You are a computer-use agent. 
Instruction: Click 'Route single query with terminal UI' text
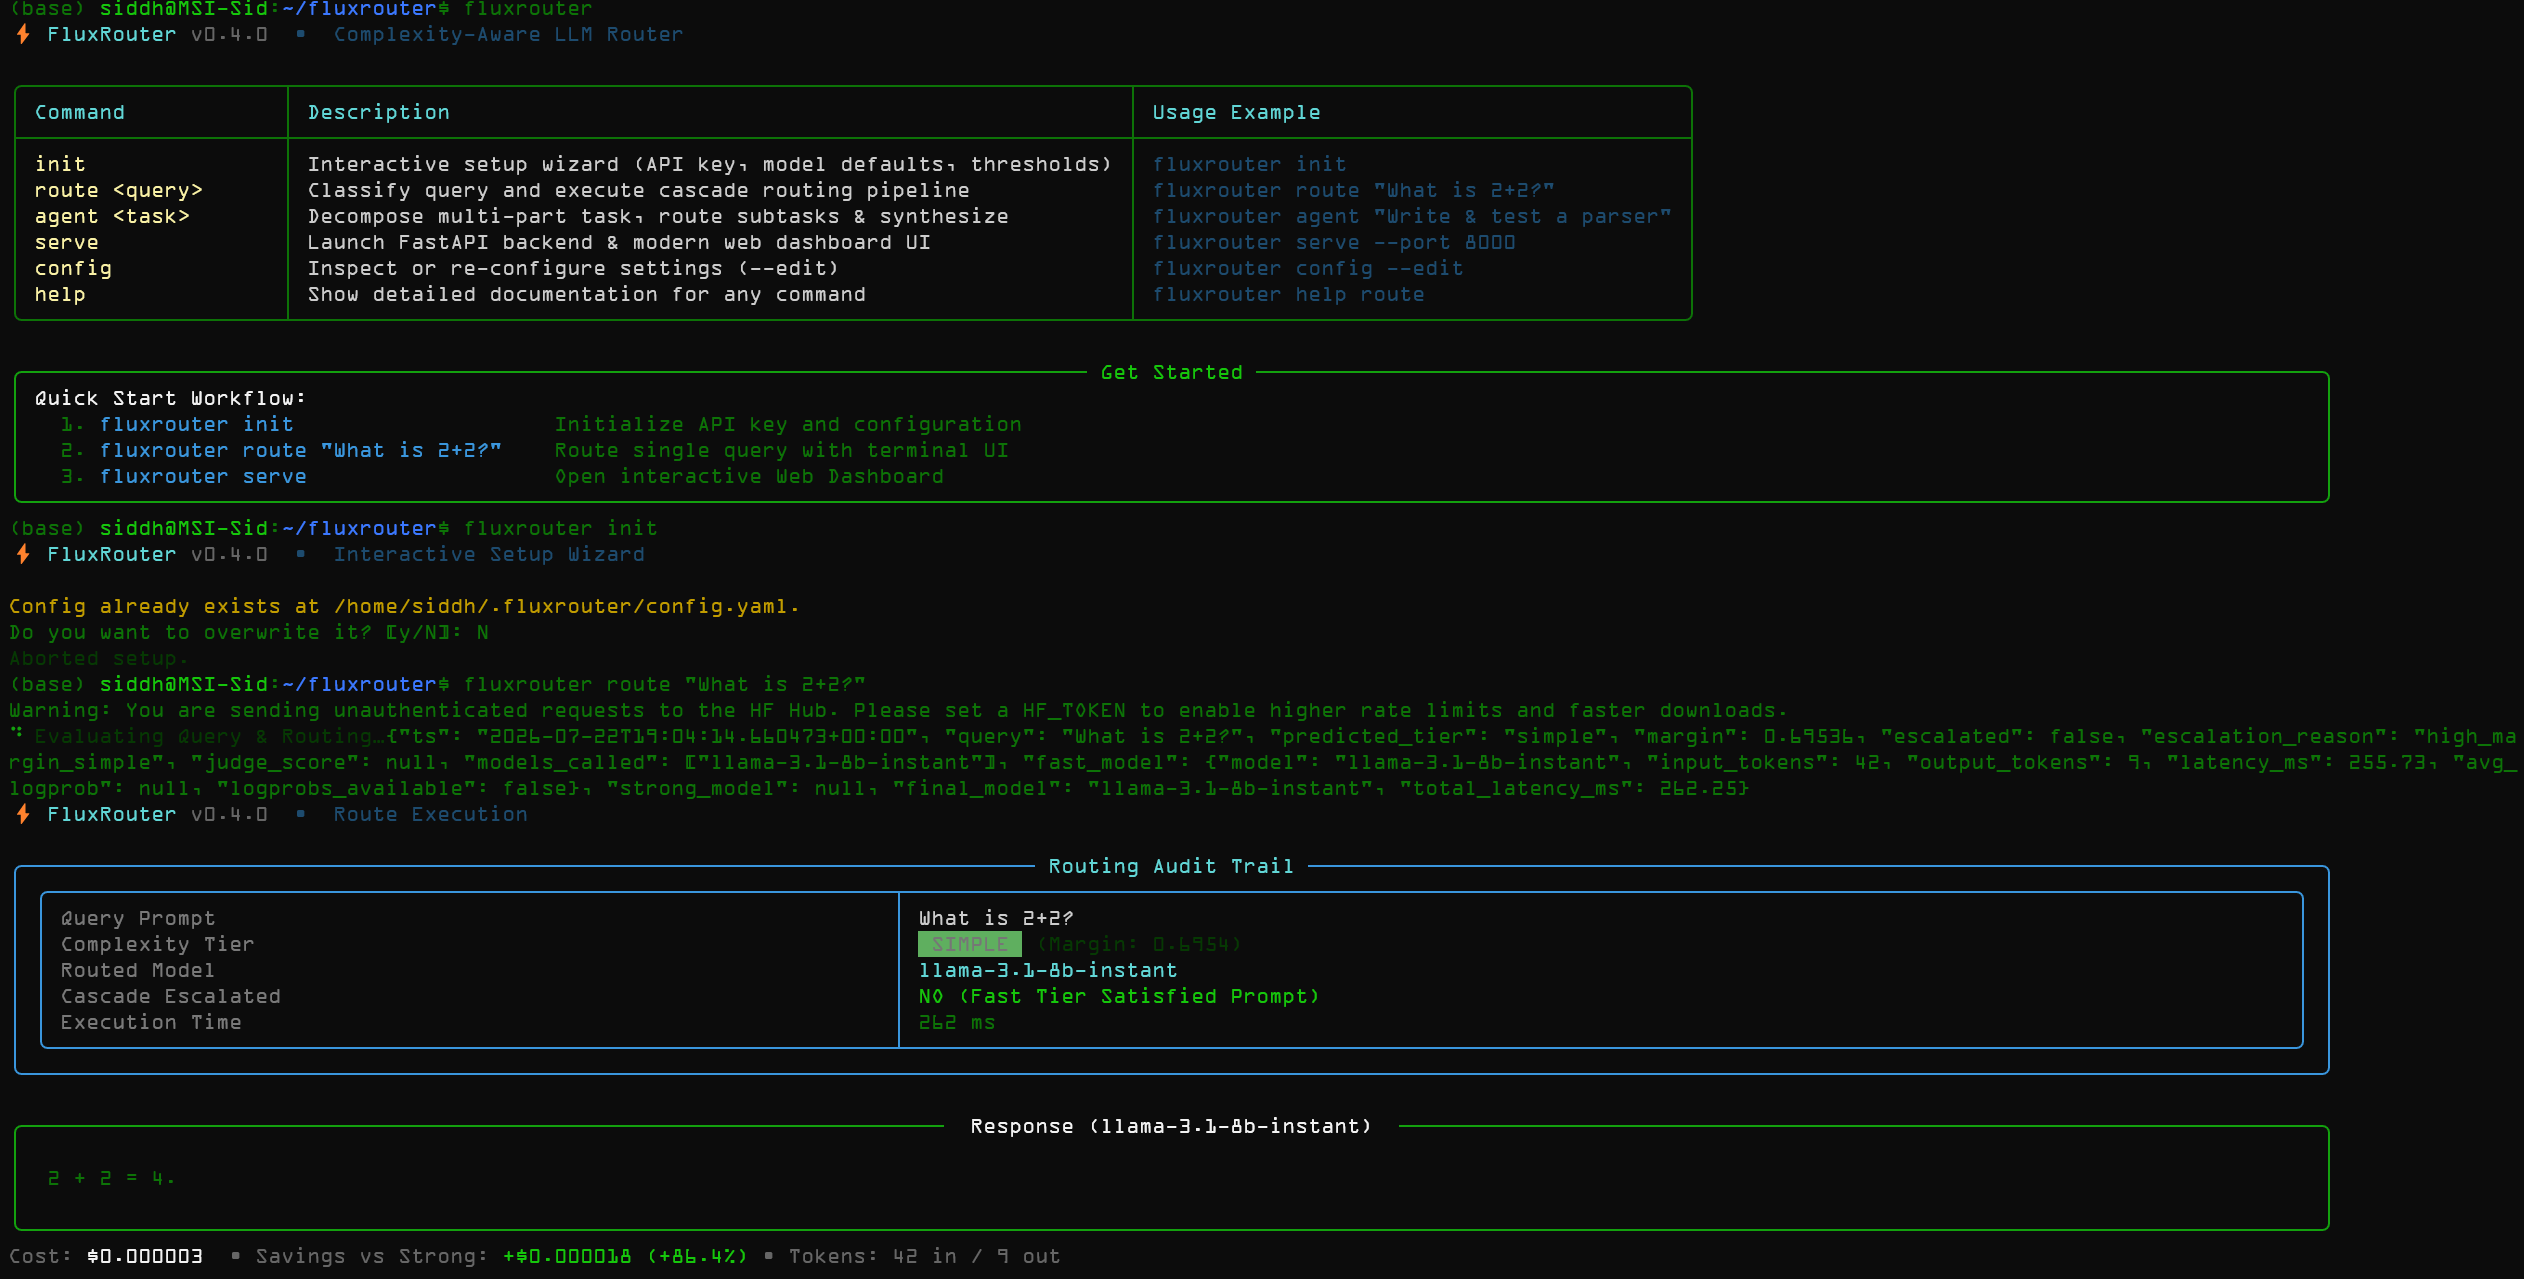click(782, 450)
